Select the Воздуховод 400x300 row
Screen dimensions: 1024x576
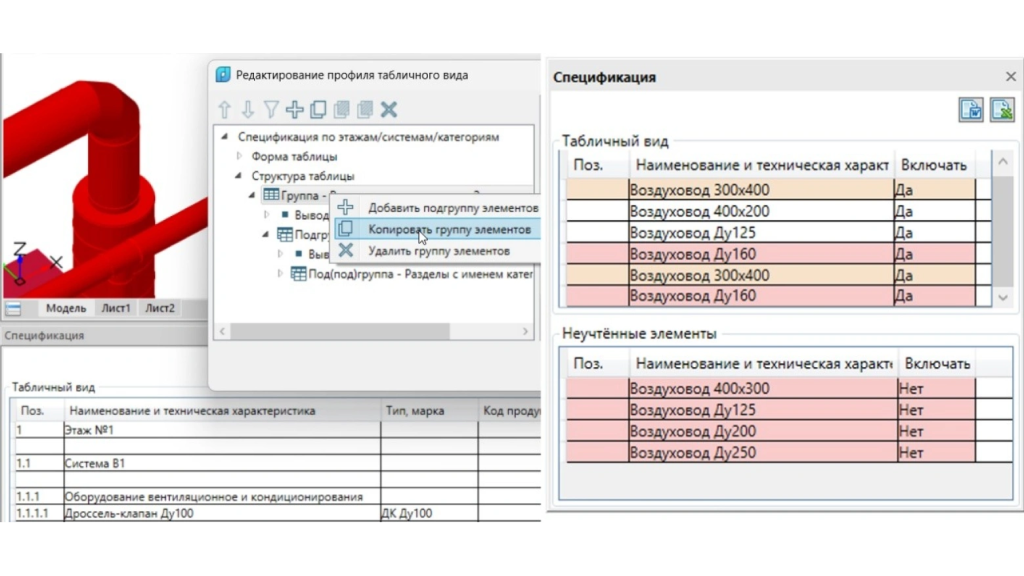click(760, 389)
